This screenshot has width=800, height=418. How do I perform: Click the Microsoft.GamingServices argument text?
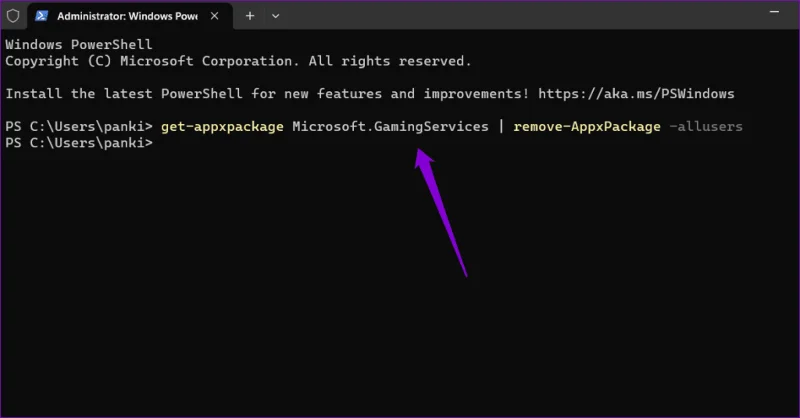(x=390, y=127)
